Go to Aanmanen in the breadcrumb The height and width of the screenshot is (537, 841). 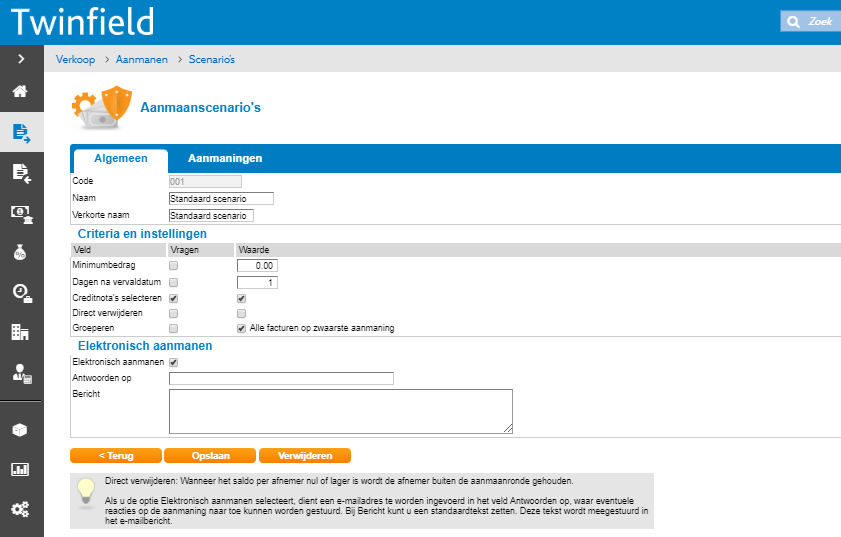tap(142, 60)
